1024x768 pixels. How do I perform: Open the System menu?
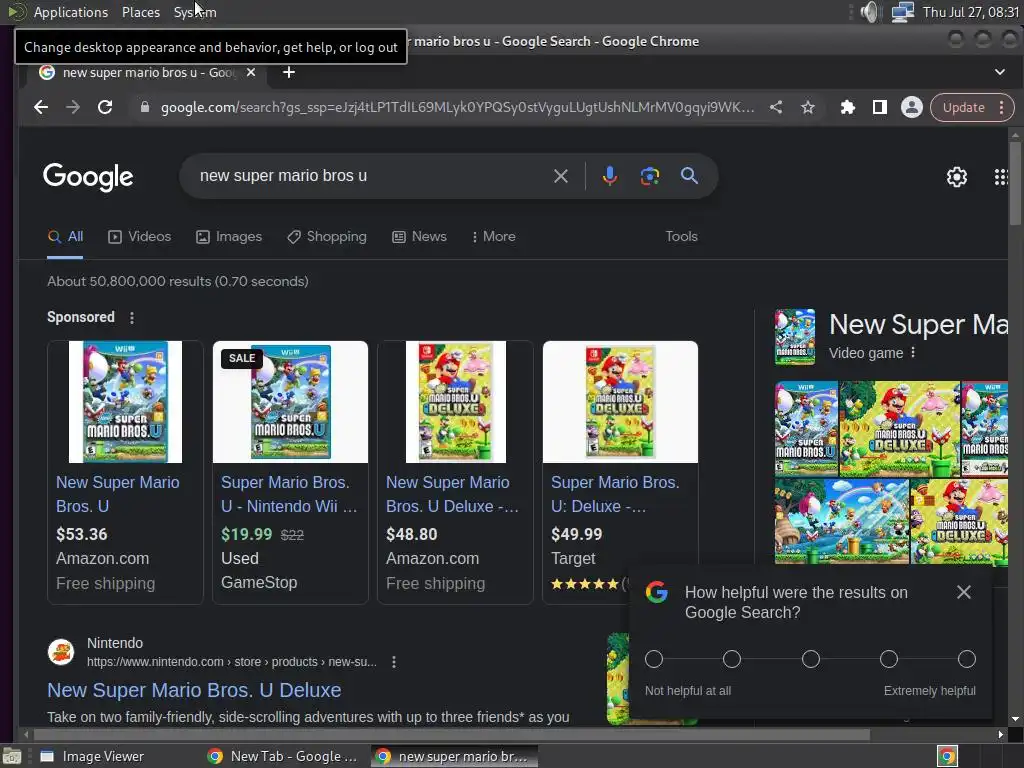195,12
